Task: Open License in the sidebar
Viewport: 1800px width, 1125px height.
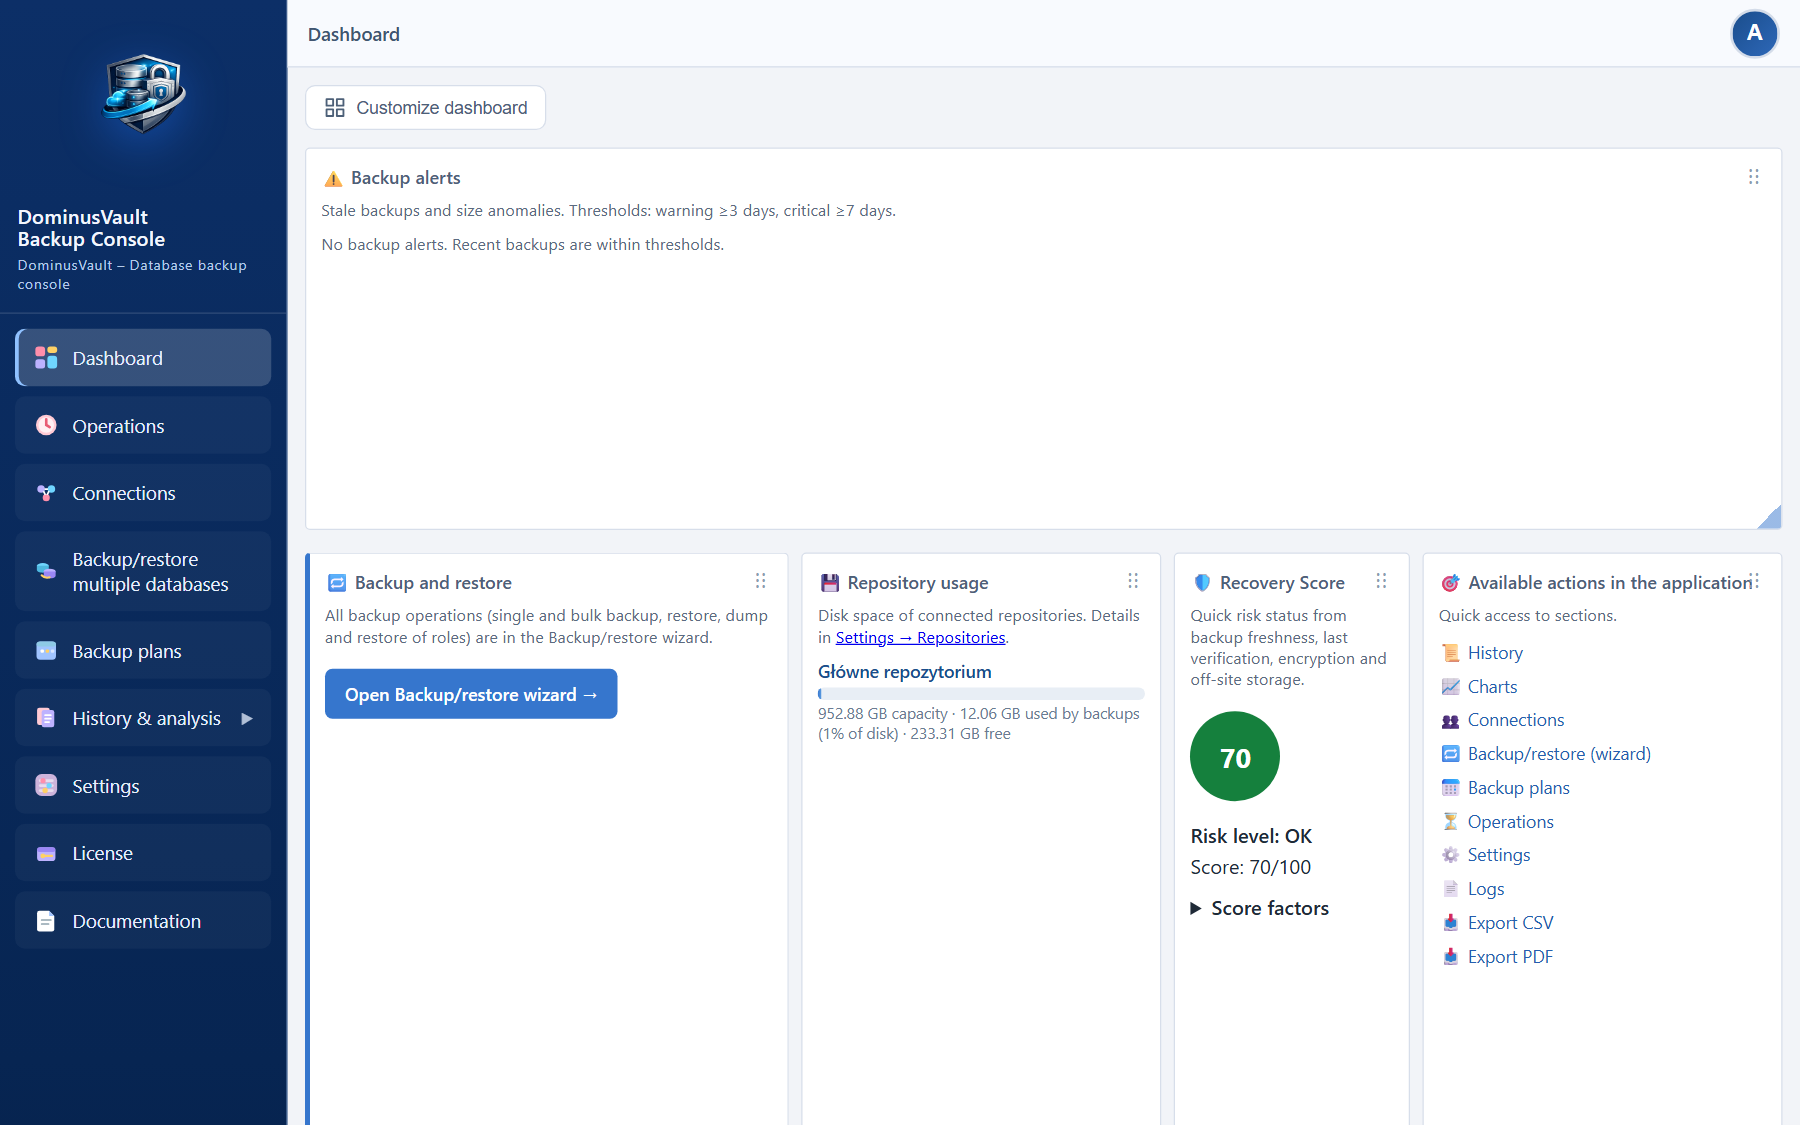Action: [x=143, y=853]
